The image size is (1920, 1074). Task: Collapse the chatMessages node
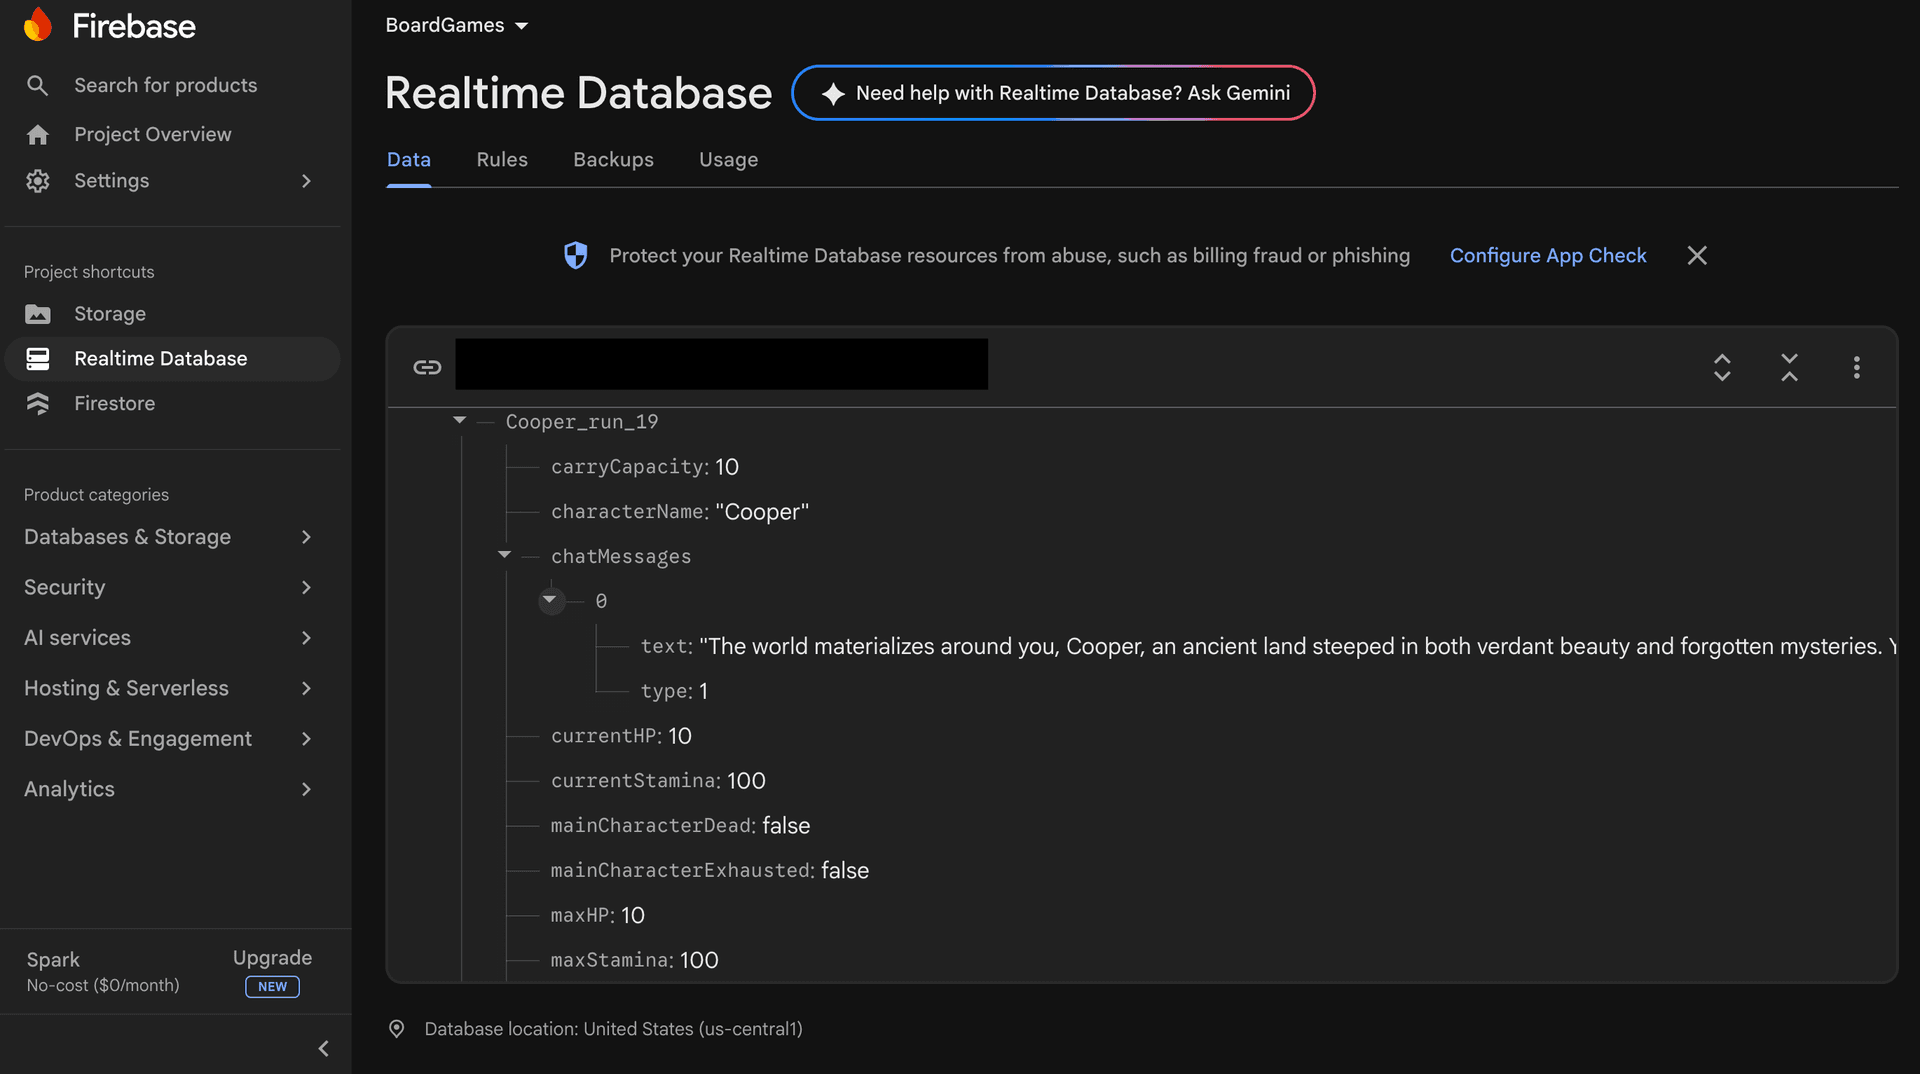pos(504,555)
